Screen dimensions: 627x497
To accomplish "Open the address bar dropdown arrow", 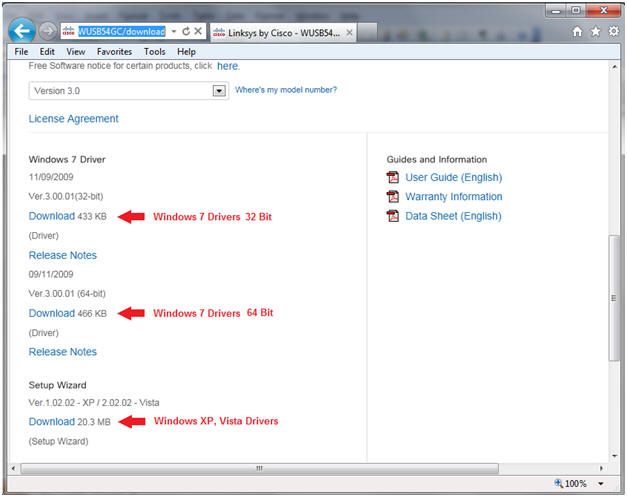I will pos(174,31).
